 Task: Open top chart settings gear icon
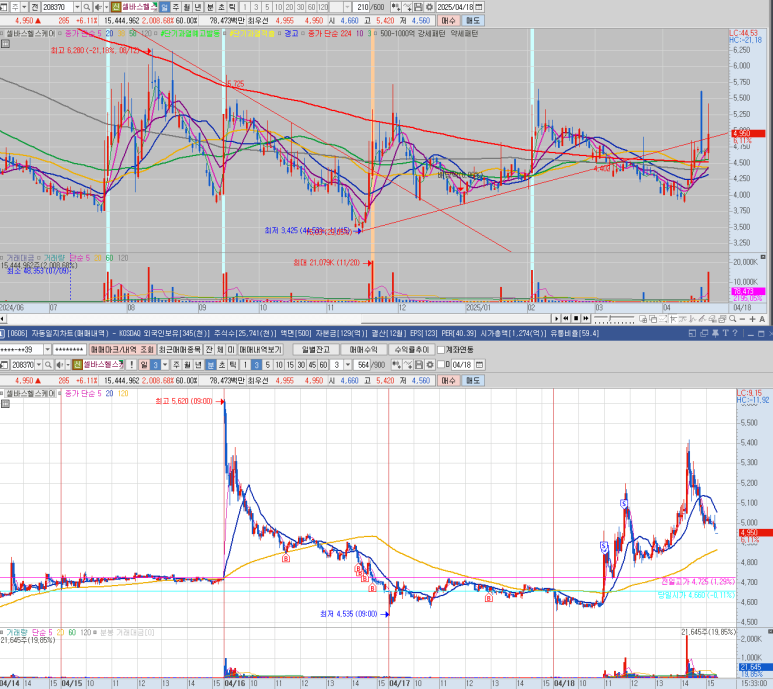click(429, 7)
